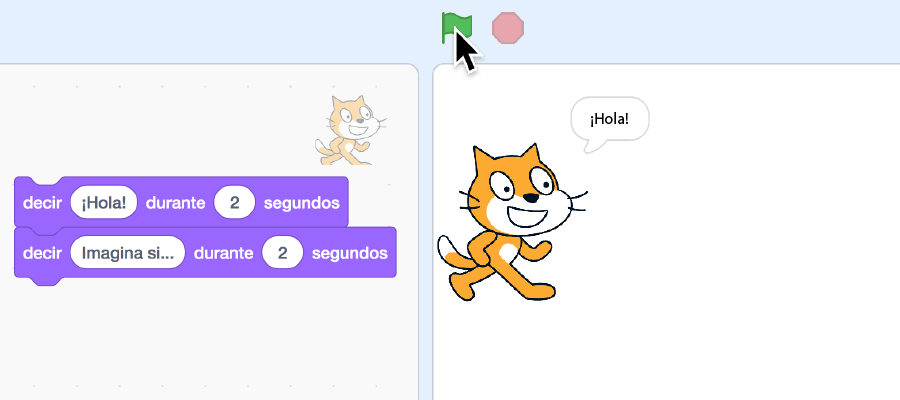
Task: Click the word "decir" on the second block
Action: [42, 253]
